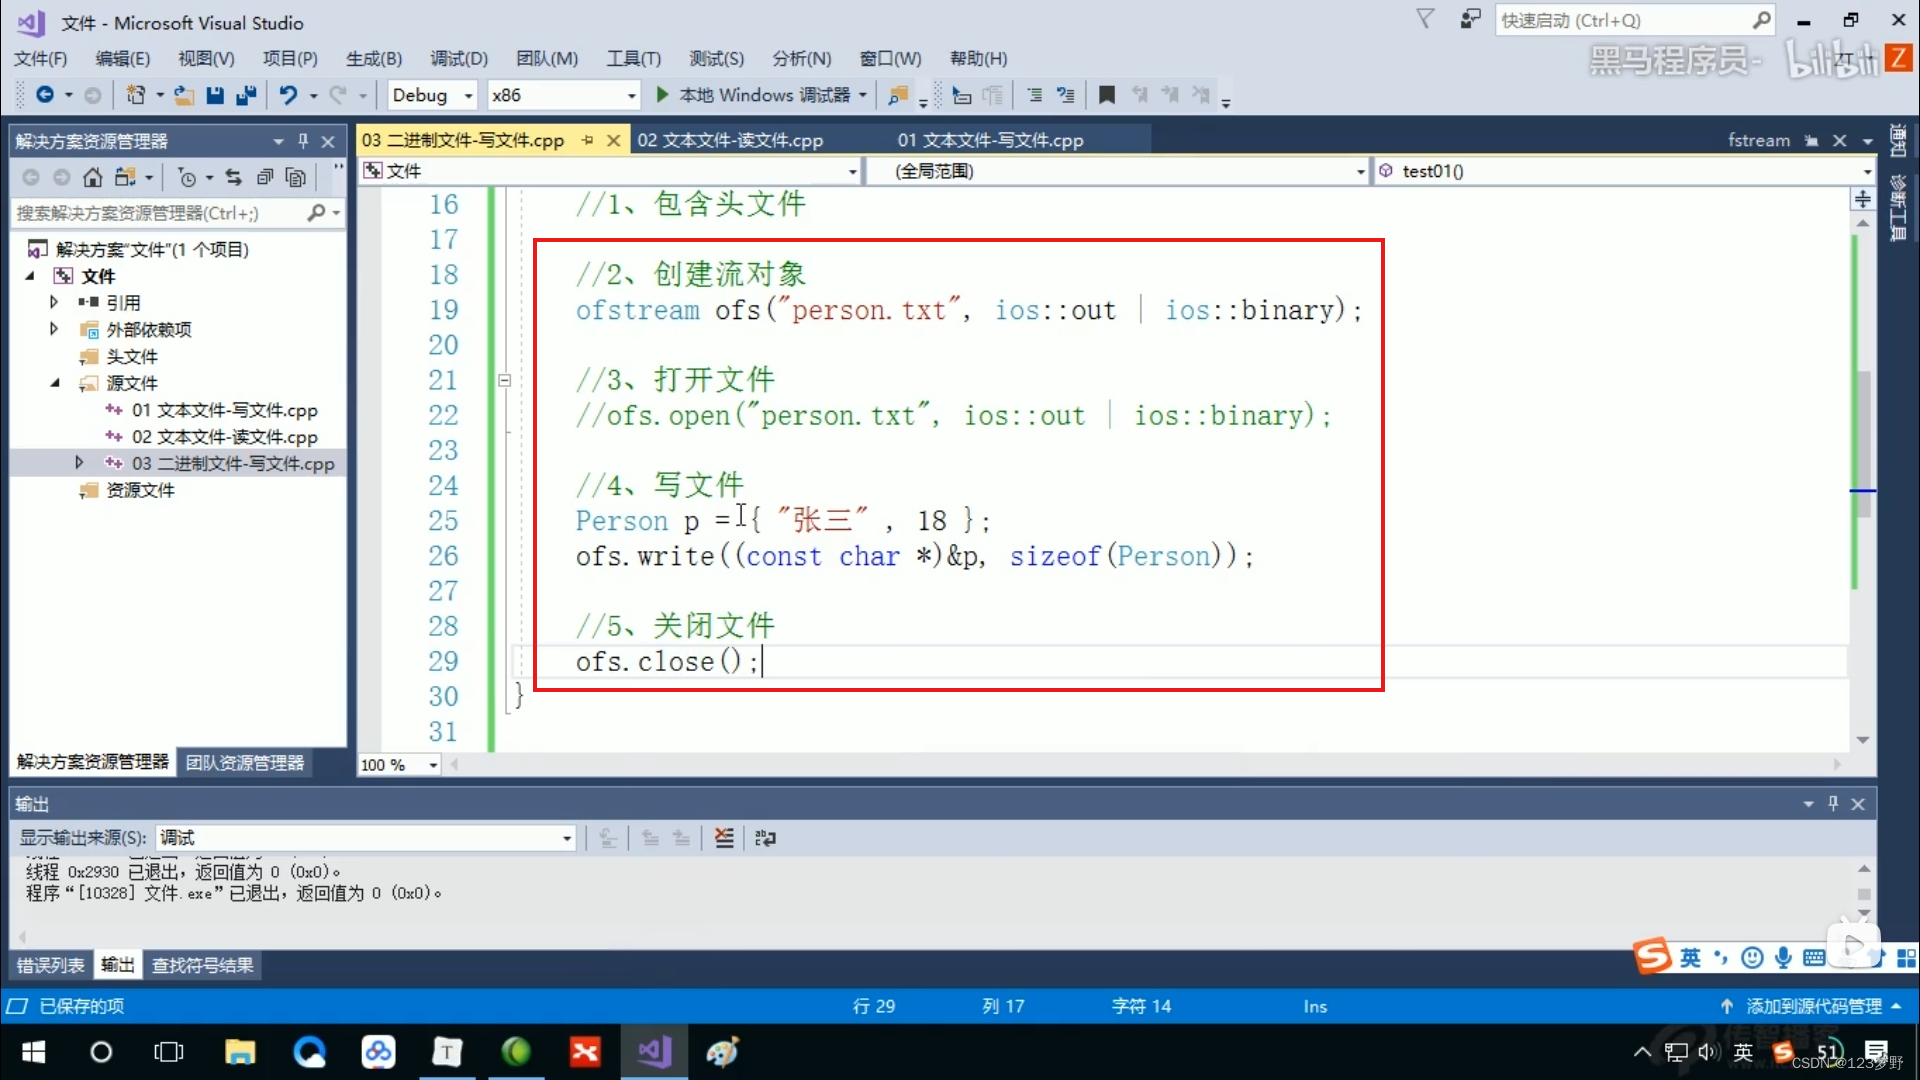Expand the 外部依赖项 node

pyautogui.click(x=54, y=329)
